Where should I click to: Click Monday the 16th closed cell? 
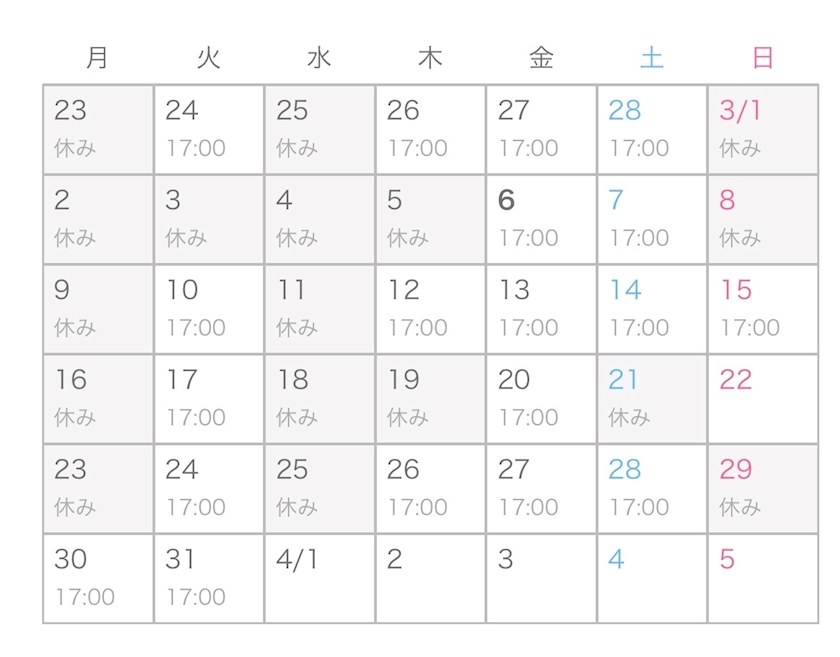tap(98, 399)
